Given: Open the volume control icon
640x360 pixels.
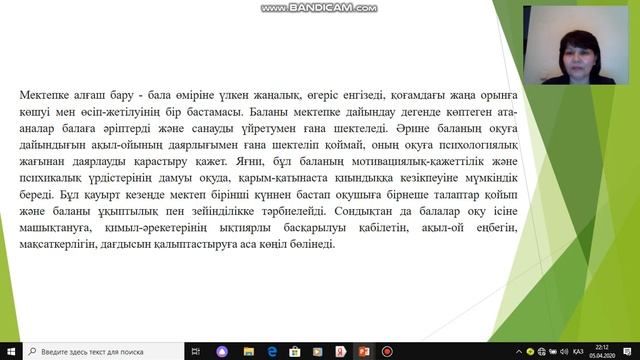Looking at the screenshot, I should point(564,351).
